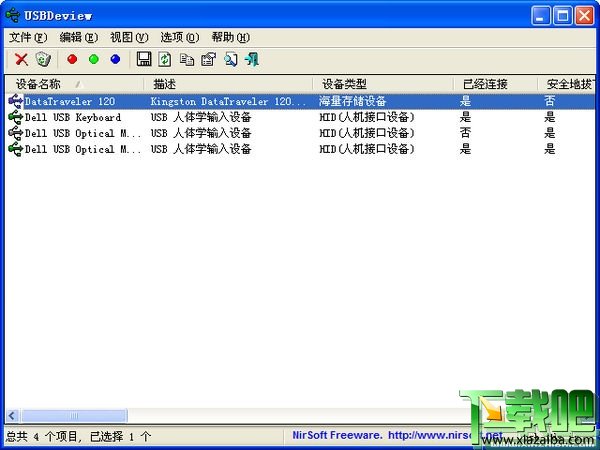This screenshot has width=600, height=450.
Task: Open the 选项(O) menu
Action: (180, 38)
